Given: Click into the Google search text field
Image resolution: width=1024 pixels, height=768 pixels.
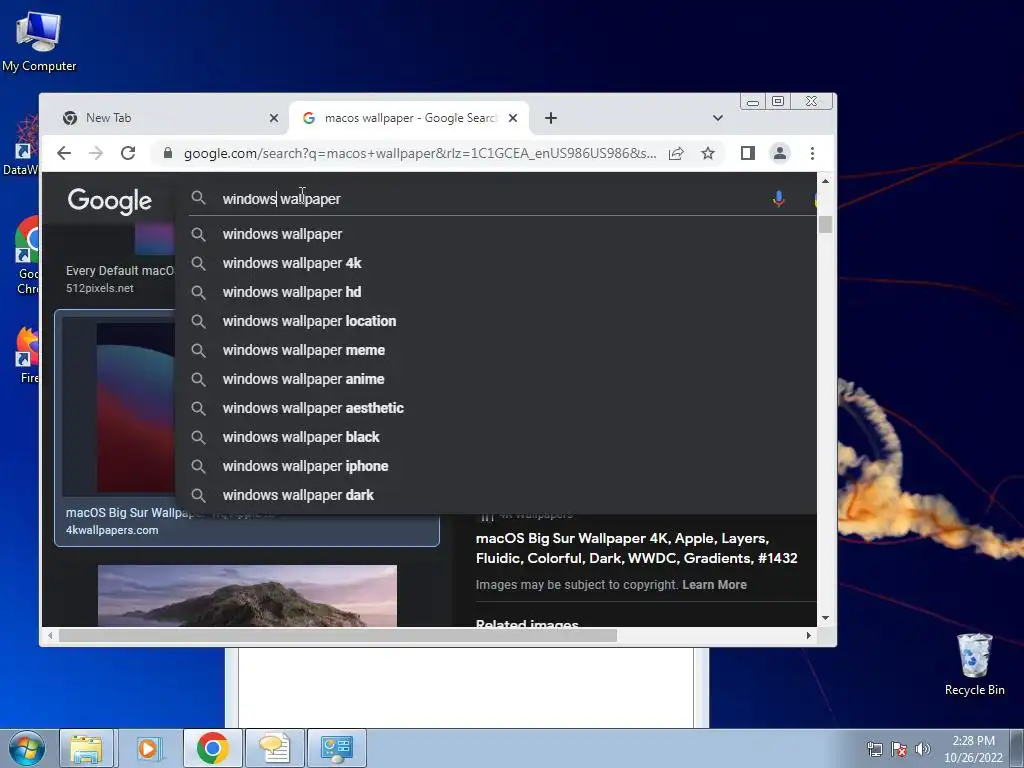Looking at the screenshot, I should (x=490, y=199).
